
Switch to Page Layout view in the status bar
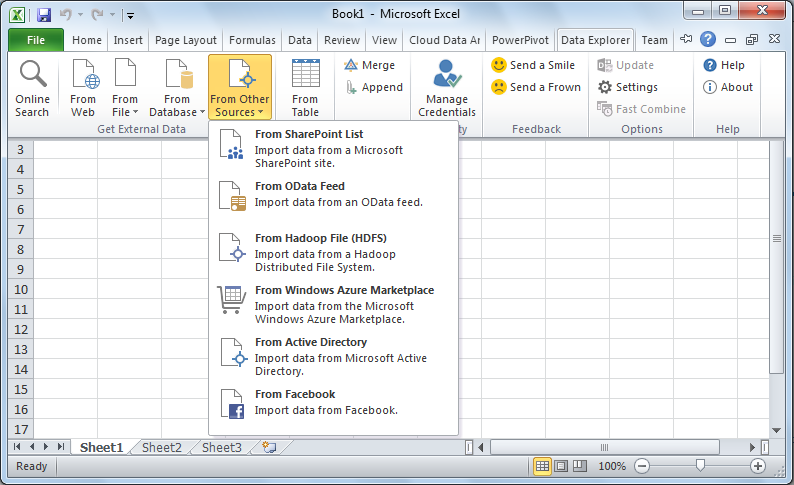(561, 466)
